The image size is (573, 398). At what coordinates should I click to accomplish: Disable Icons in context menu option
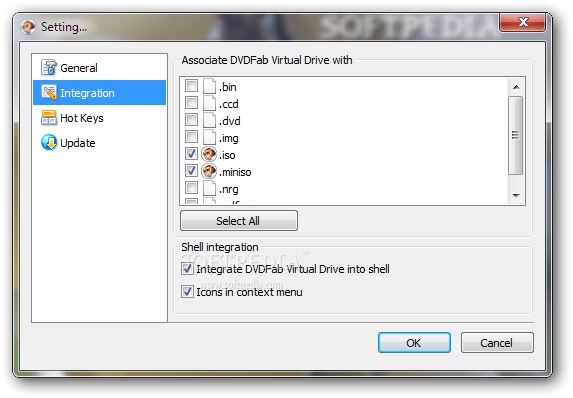[x=187, y=292]
